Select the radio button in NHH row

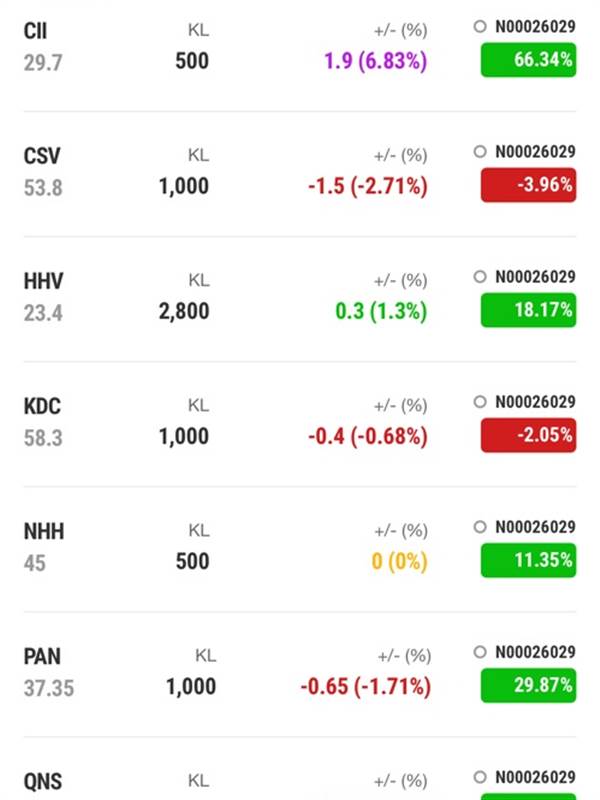[x=480, y=527]
